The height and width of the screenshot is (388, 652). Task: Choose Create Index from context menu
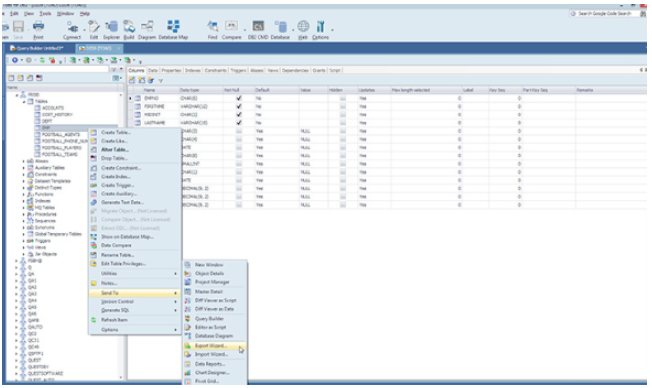pyautogui.click(x=134, y=176)
